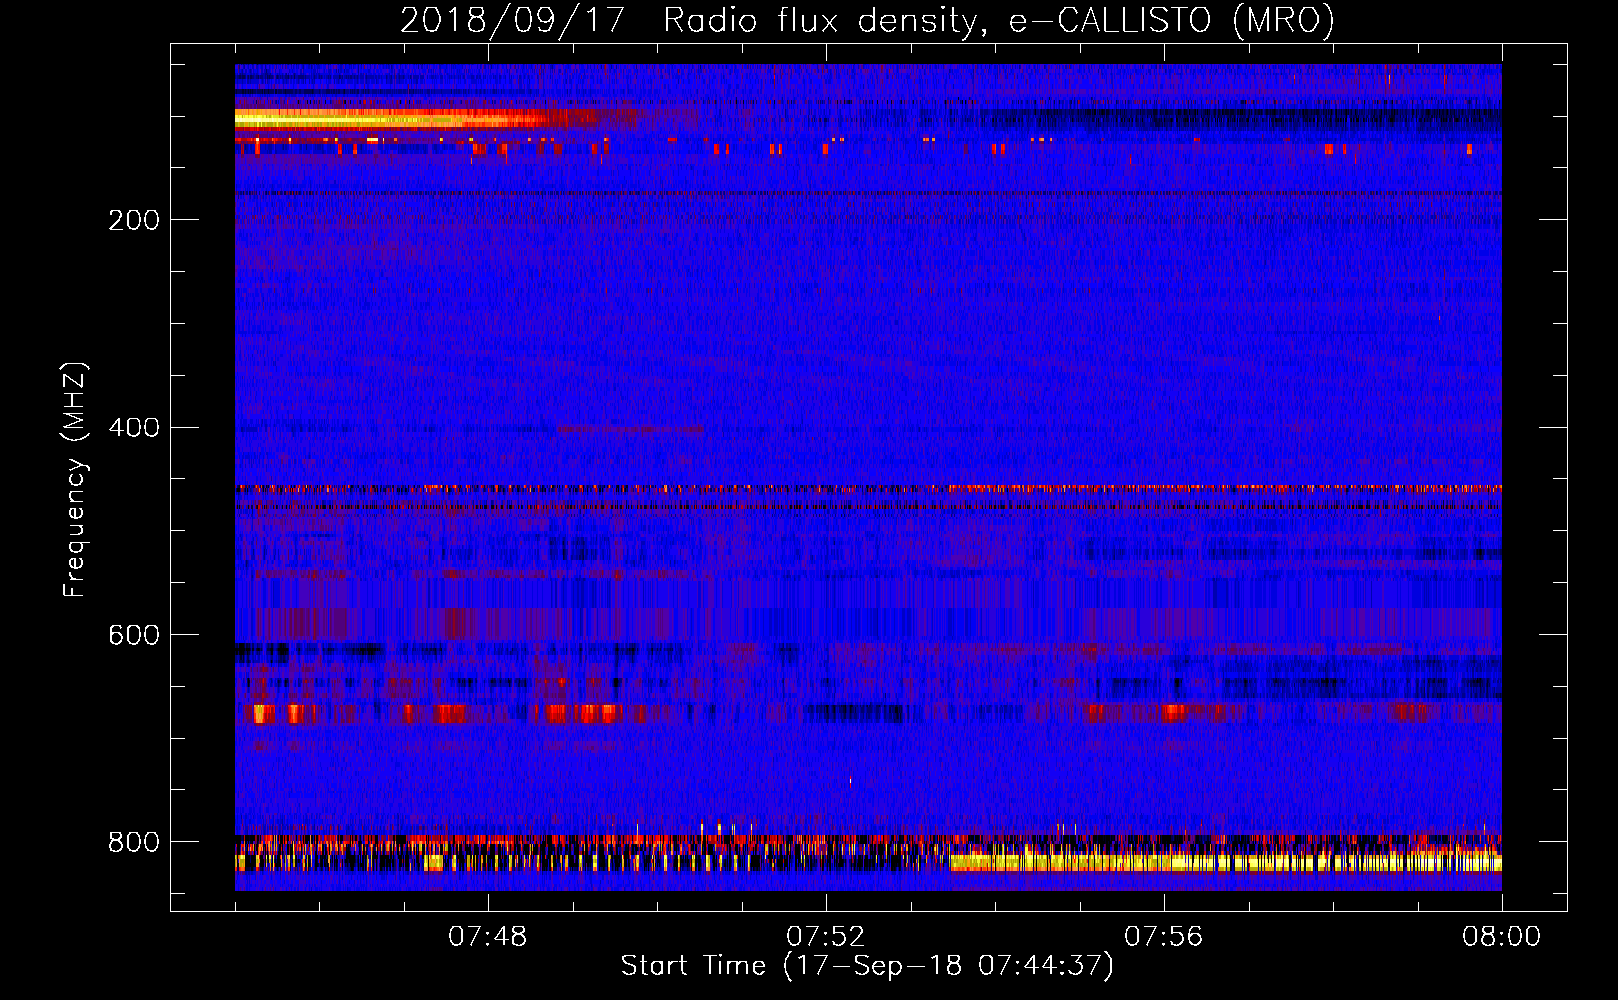Click the 400 frequency tick label
The width and height of the screenshot is (1618, 1000).
tap(134, 428)
